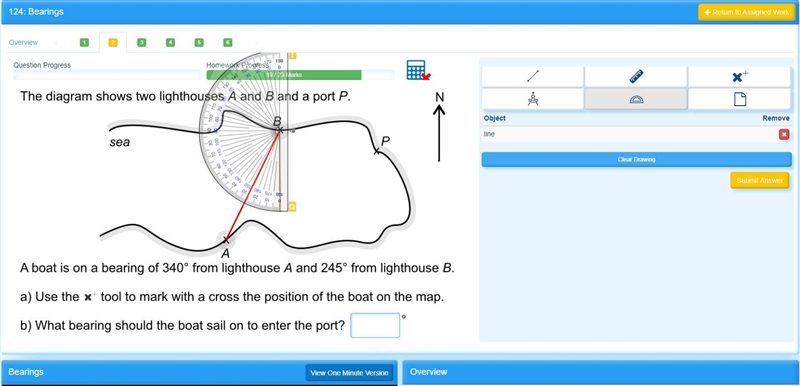Click the bearing answer input box
This screenshot has height=386, width=800.
tap(375, 325)
